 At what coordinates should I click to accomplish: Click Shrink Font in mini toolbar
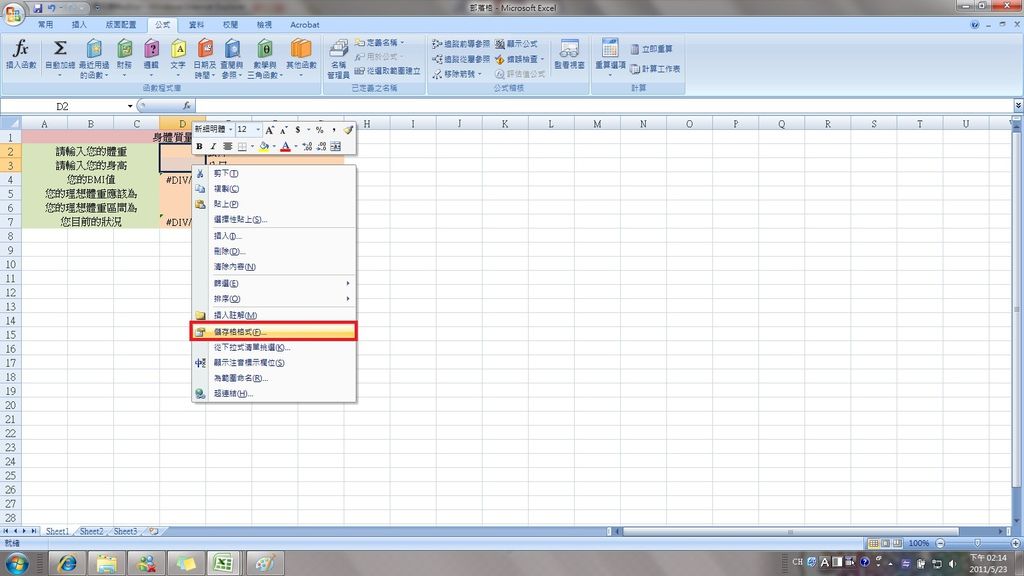coord(283,130)
